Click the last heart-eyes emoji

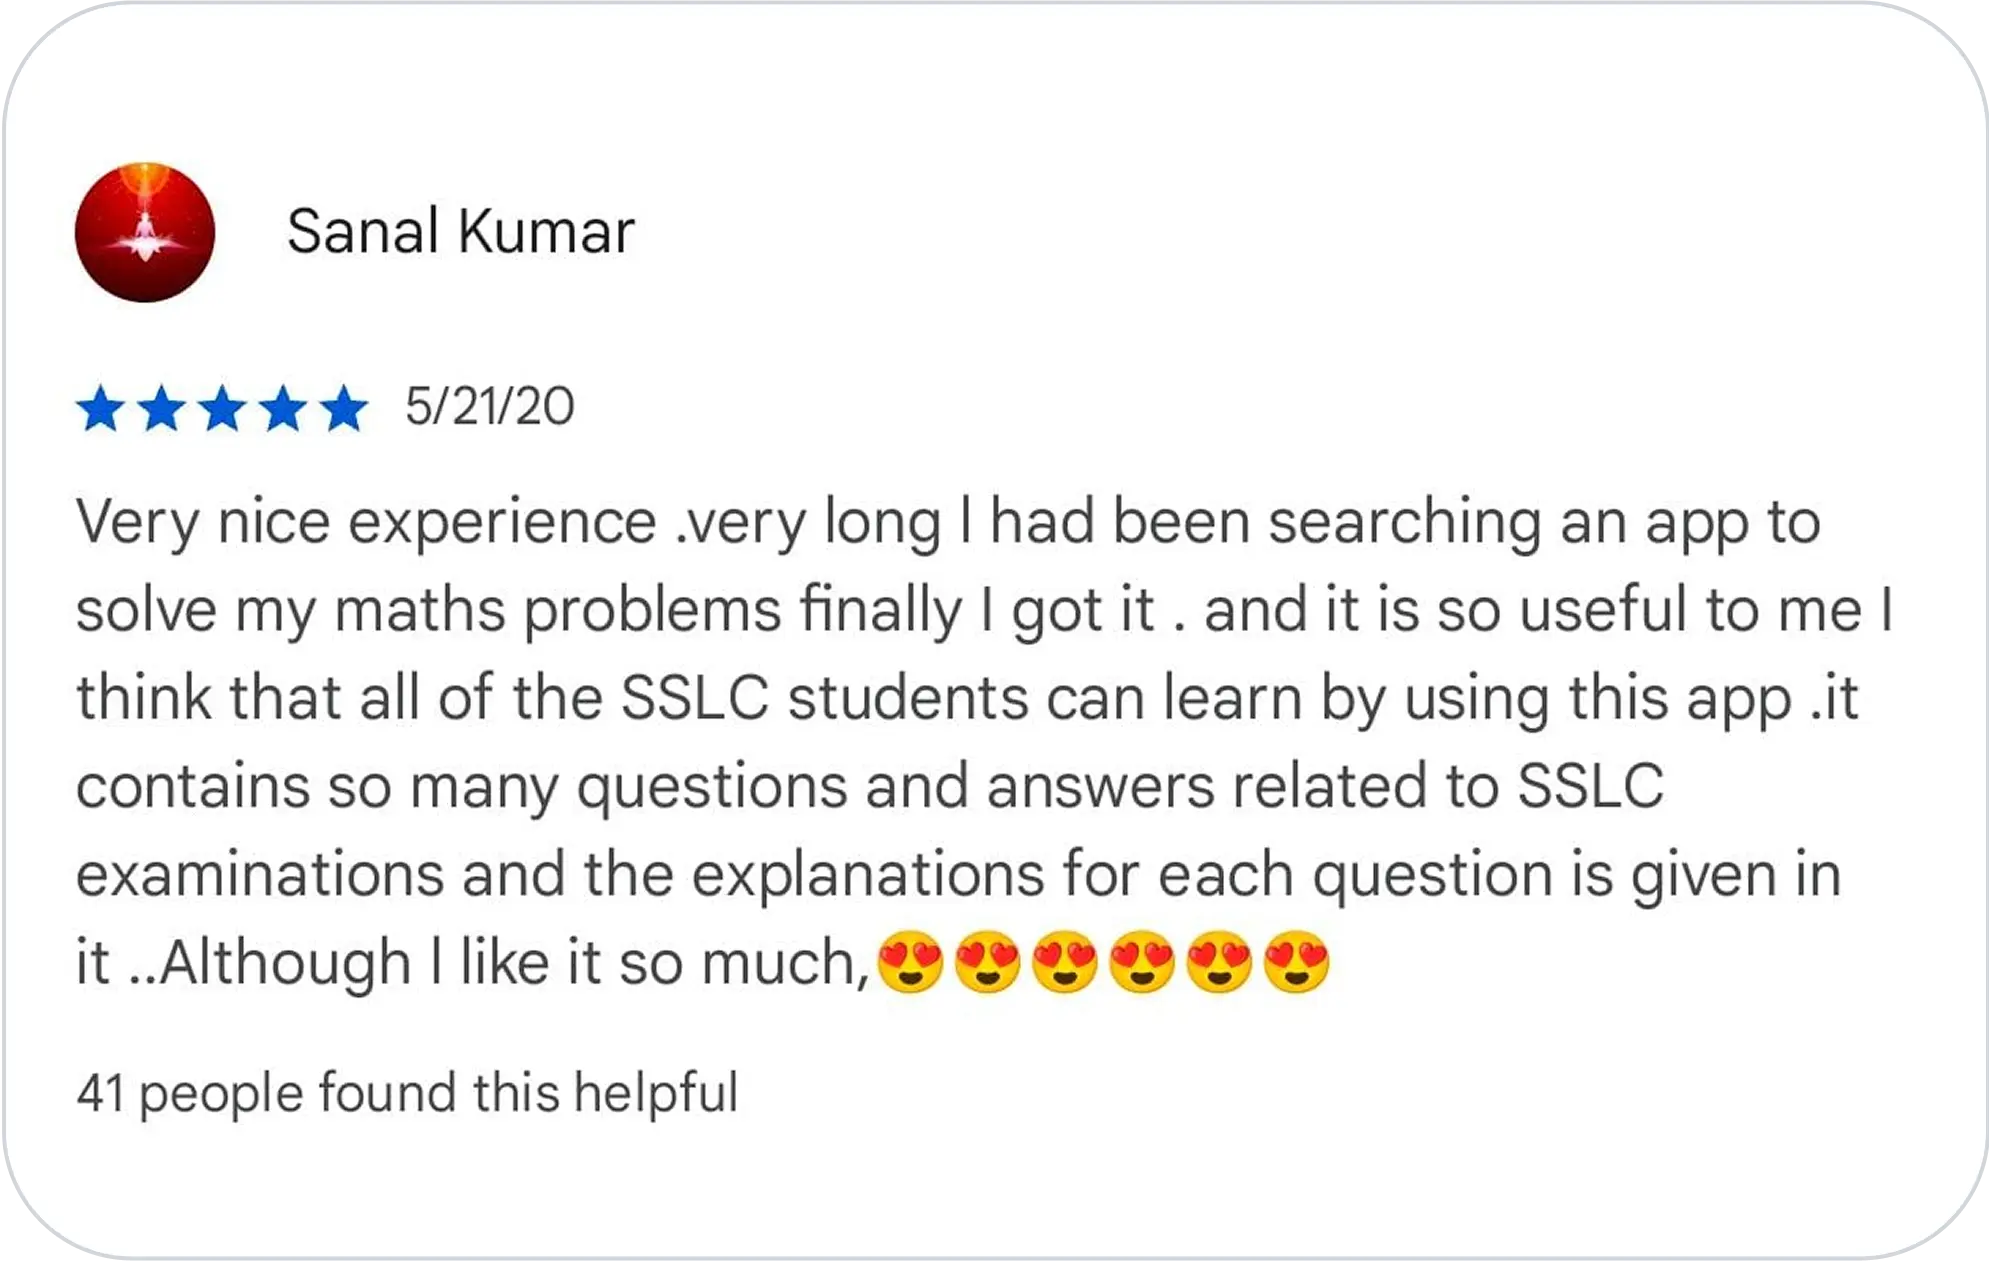[1297, 962]
